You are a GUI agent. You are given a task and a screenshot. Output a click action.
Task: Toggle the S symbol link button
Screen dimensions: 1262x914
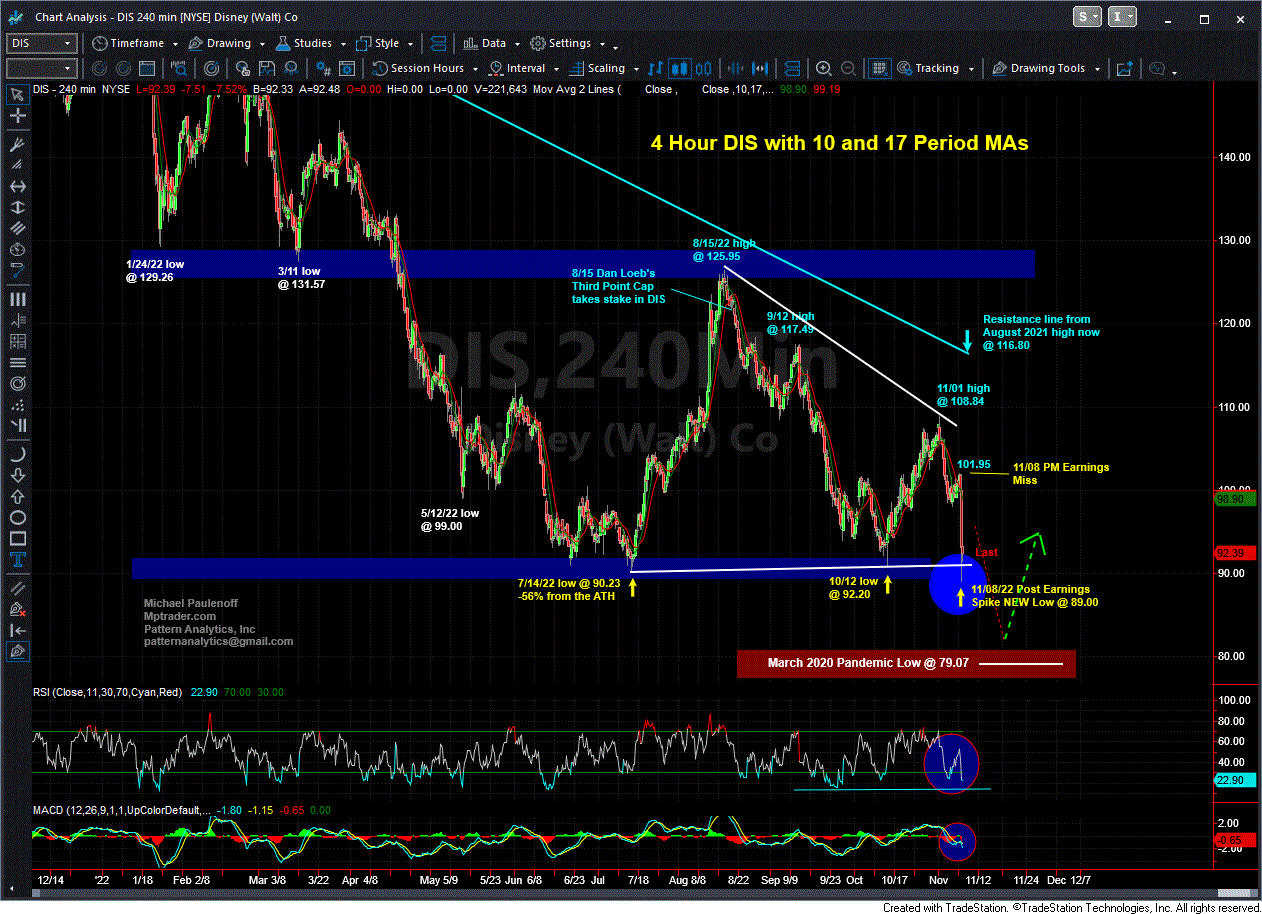point(1086,16)
